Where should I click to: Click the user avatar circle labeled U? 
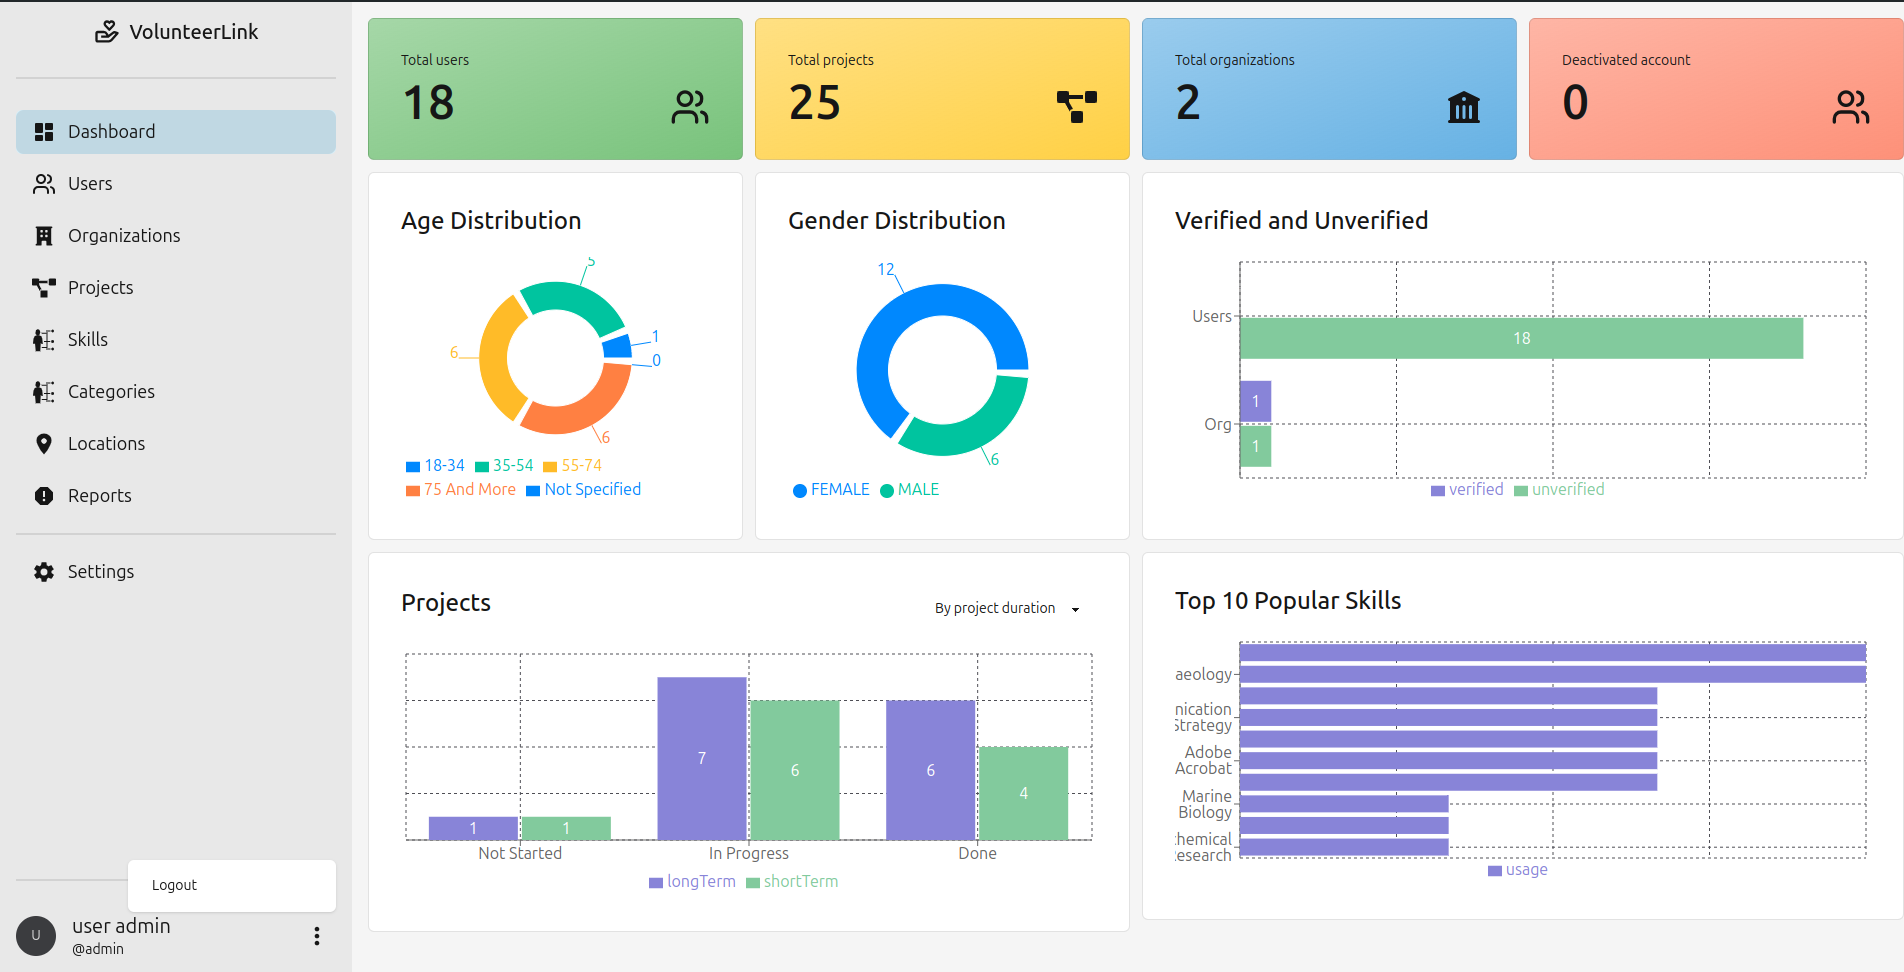click(x=36, y=936)
